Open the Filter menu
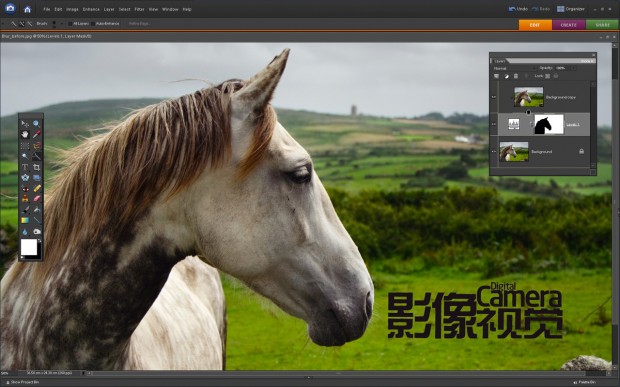 pos(139,9)
